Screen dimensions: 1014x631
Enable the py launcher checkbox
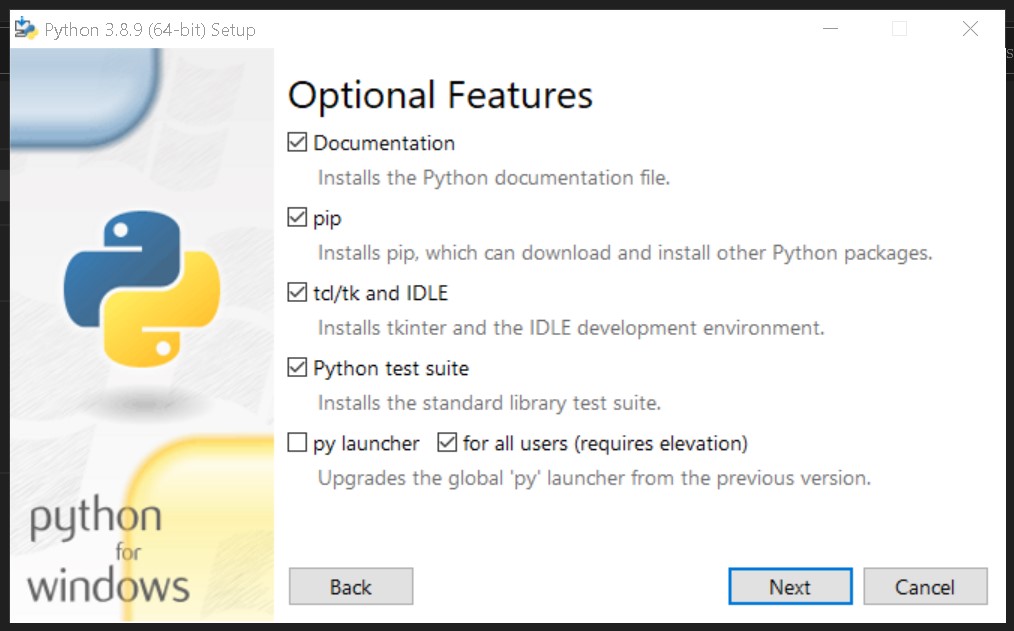pyautogui.click(x=297, y=442)
